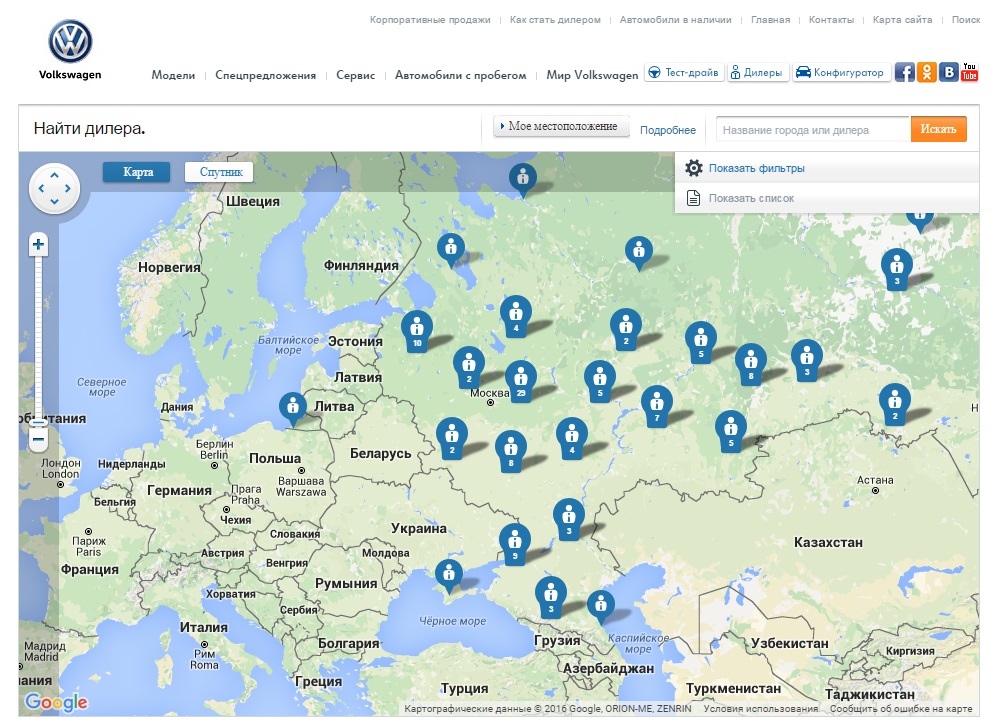
Task: Focus the city or dealer search field
Action: pos(812,130)
